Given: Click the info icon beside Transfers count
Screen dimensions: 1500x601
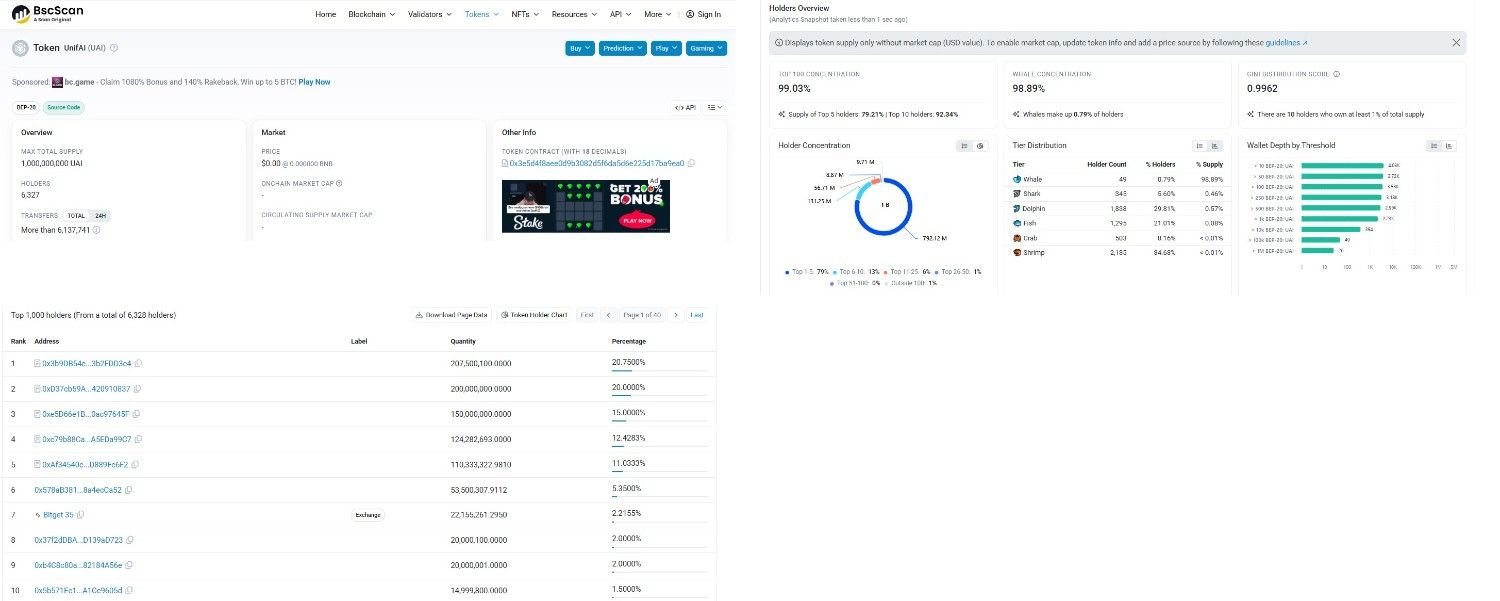Looking at the screenshot, I should [x=97, y=230].
